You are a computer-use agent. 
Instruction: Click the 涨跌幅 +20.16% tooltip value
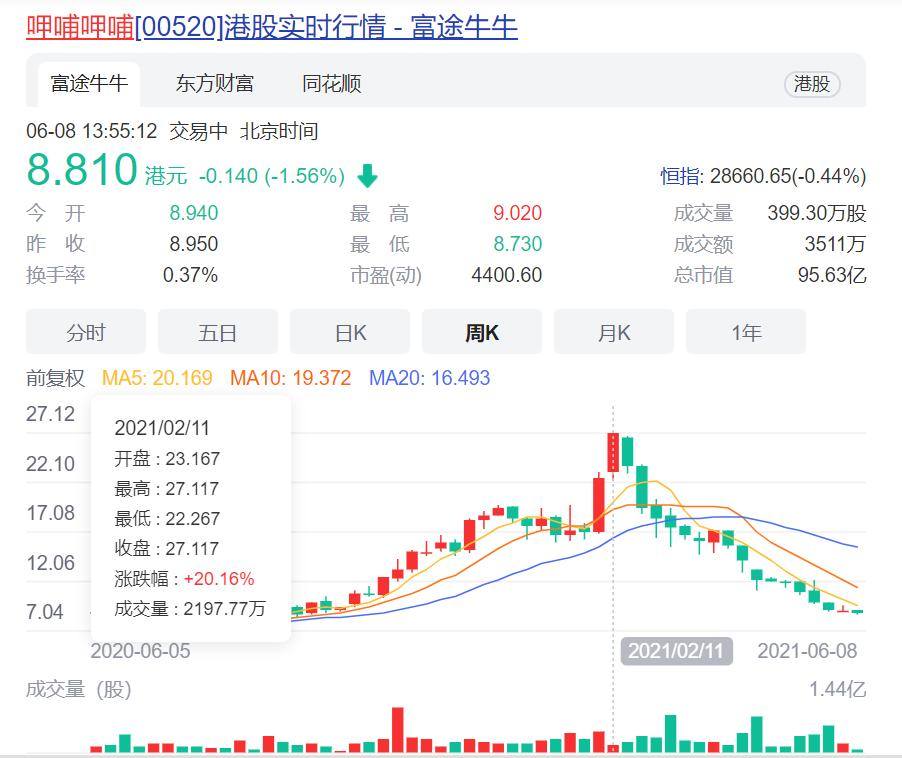pyautogui.click(x=219, y=579)
